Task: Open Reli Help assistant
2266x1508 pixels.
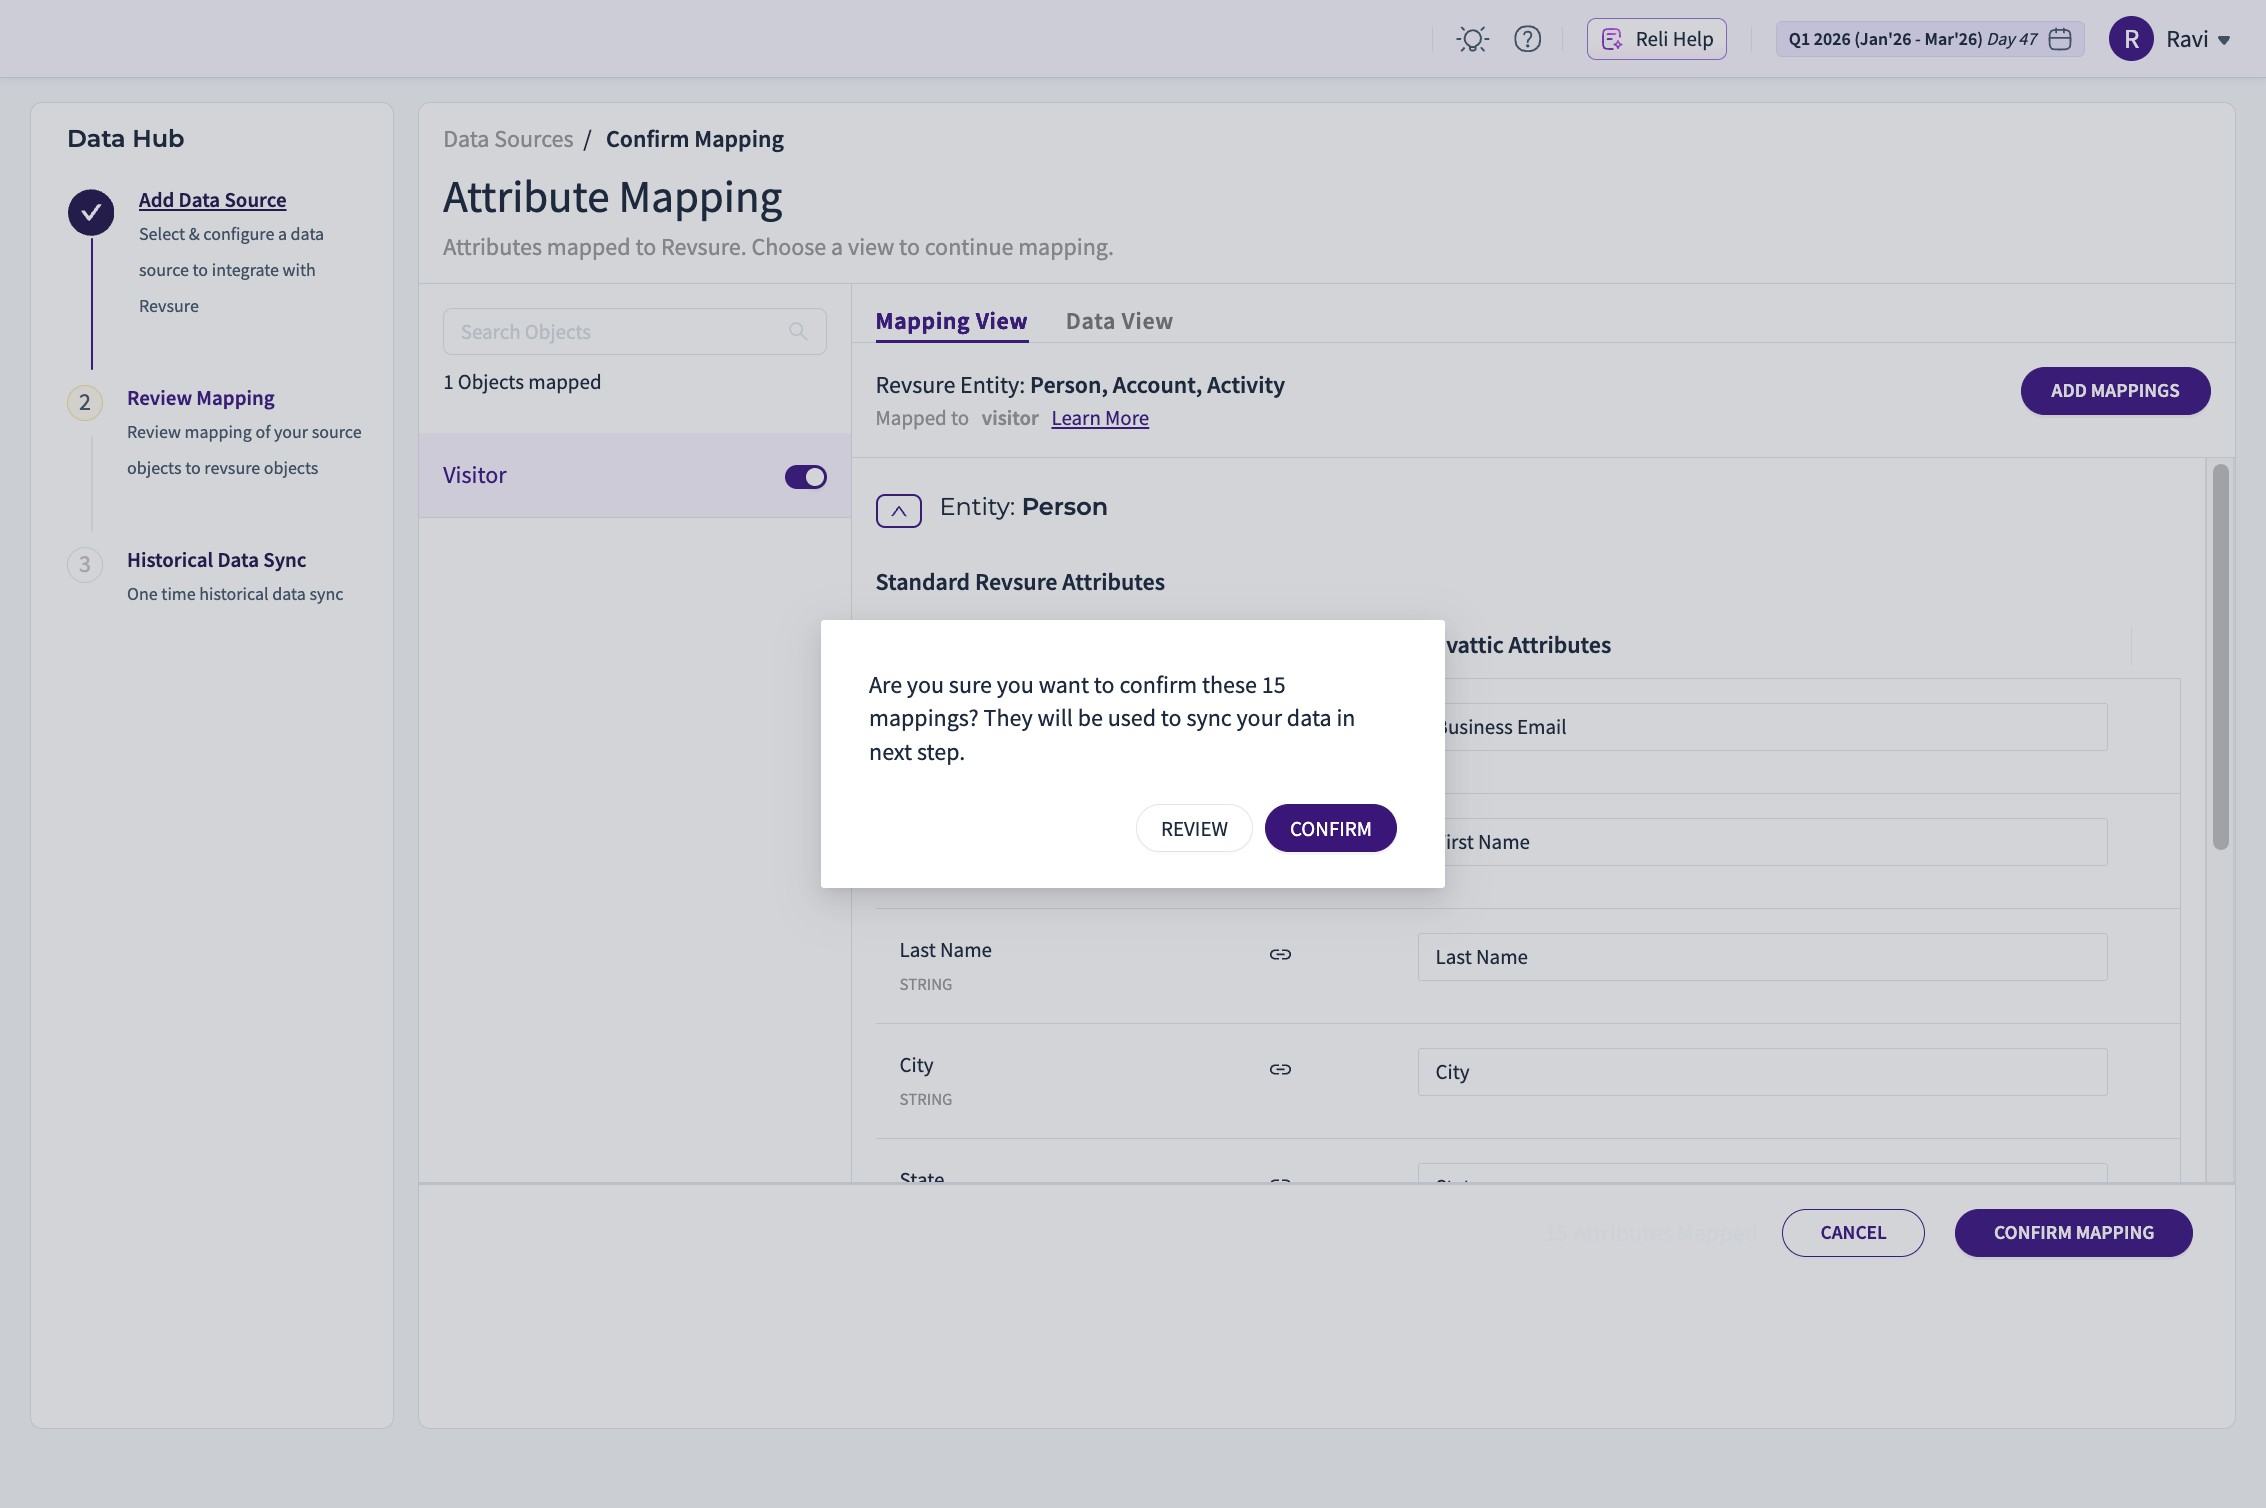Action: [x=1656, y=39]
